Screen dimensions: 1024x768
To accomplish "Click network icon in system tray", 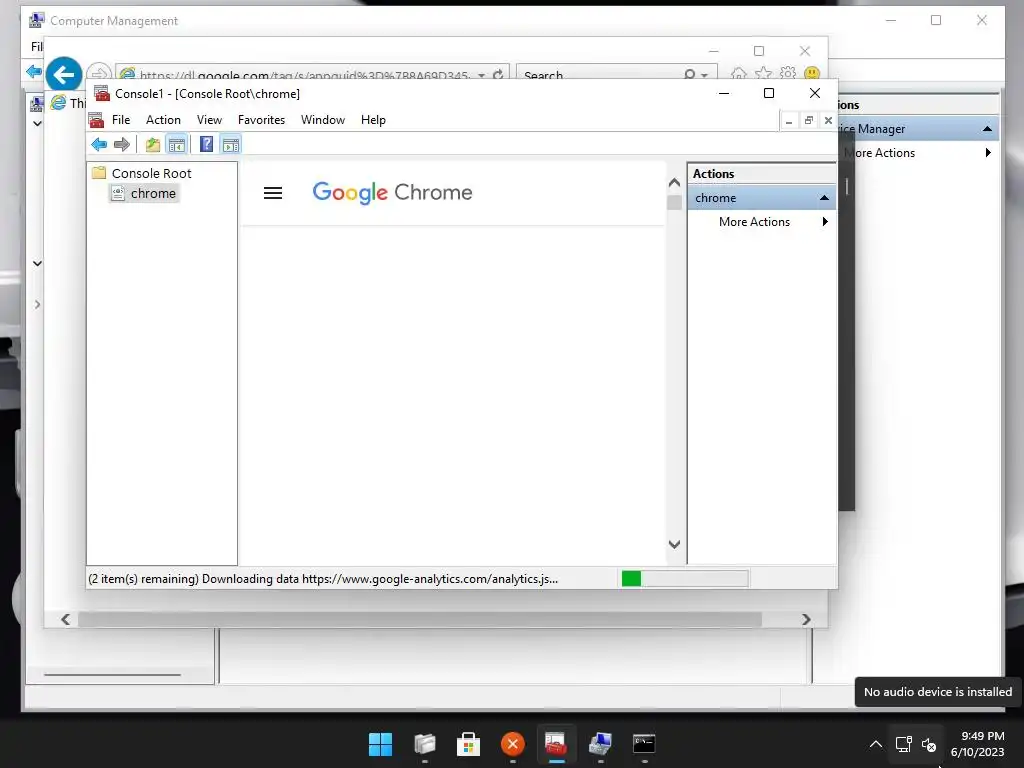I will (x=904, y=744).
